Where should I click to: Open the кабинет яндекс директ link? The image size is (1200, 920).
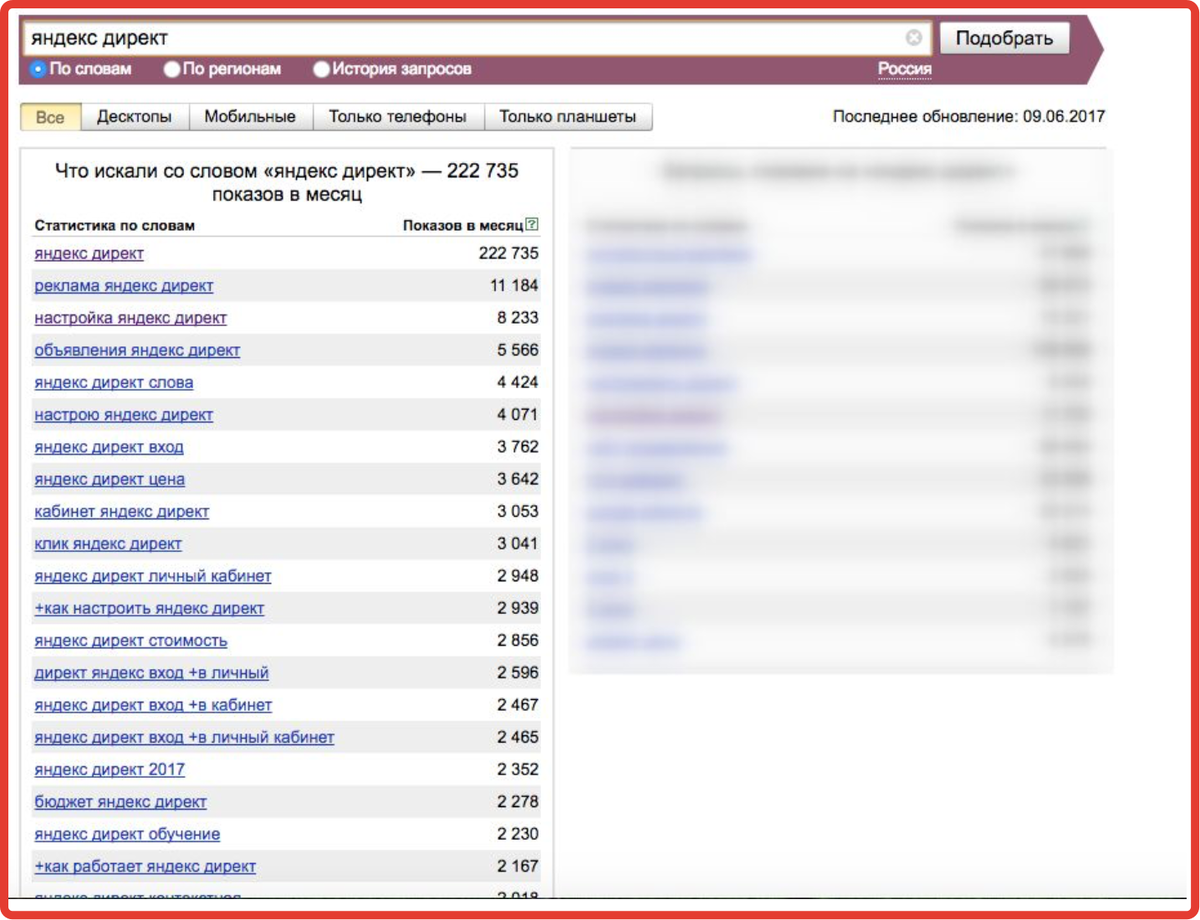122,511
